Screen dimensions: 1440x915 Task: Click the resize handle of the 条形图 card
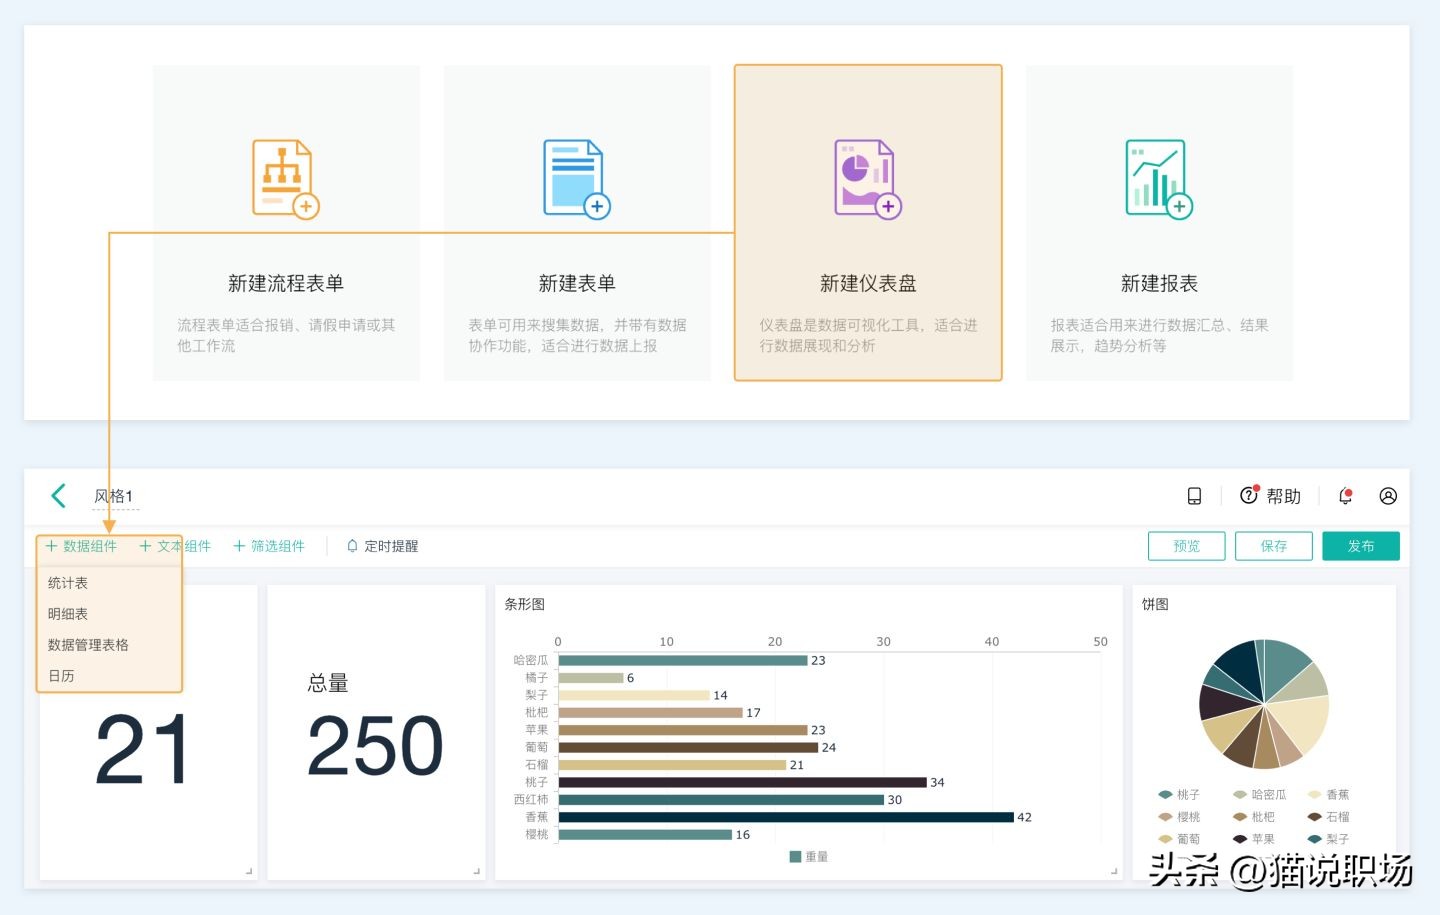click(1115, 872)
